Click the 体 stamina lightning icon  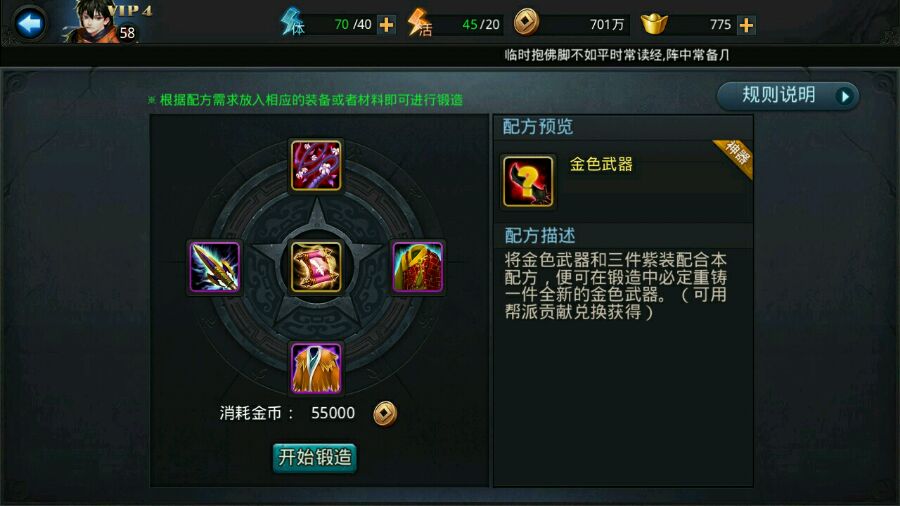point(293,23)
